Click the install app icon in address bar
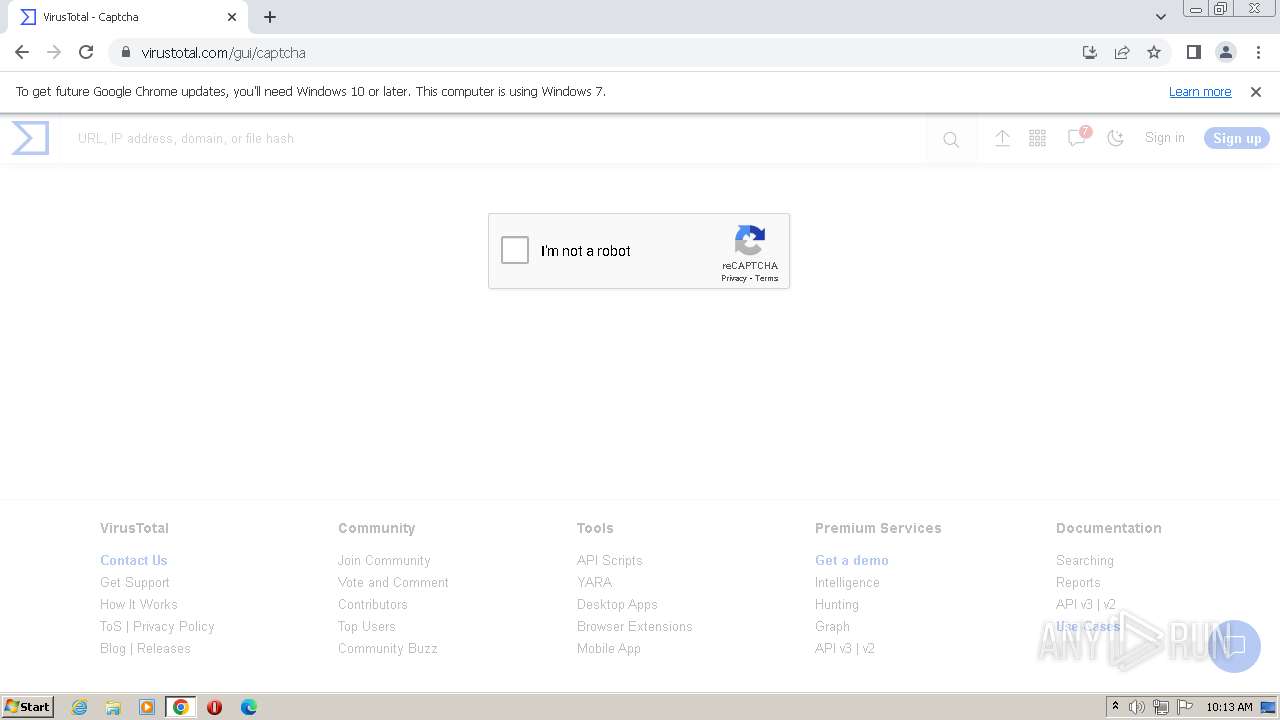Viewport: 1280px width, 720px height. tap(1090, 52)
